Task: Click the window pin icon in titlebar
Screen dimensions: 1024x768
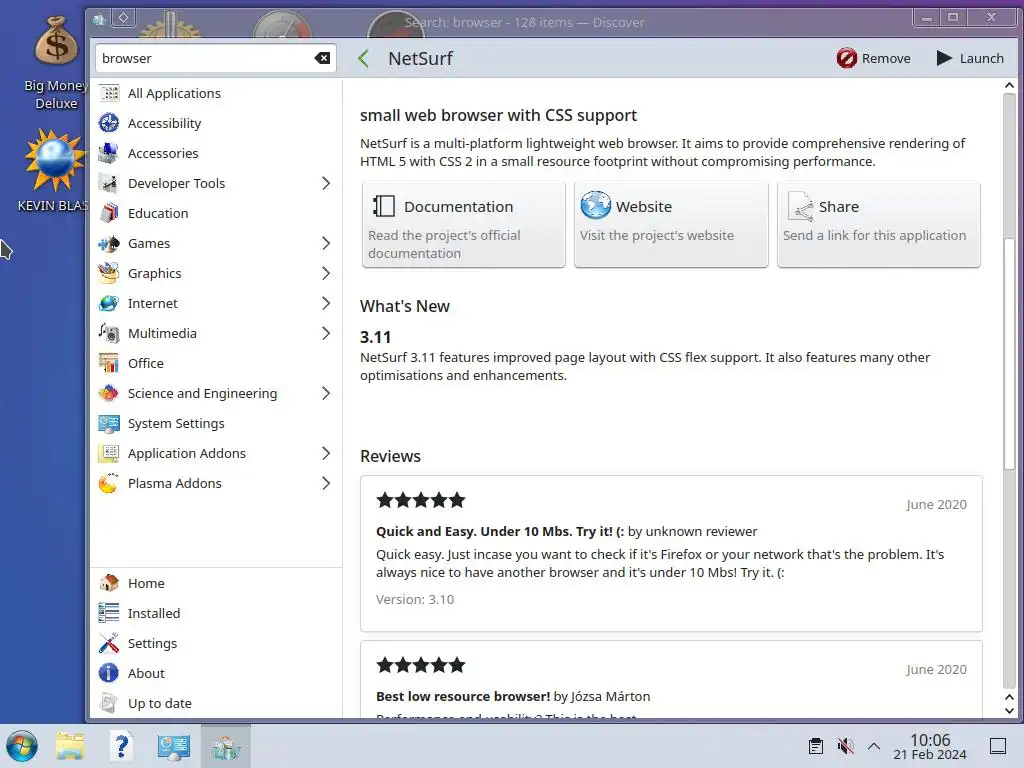Action: (124, 18)
